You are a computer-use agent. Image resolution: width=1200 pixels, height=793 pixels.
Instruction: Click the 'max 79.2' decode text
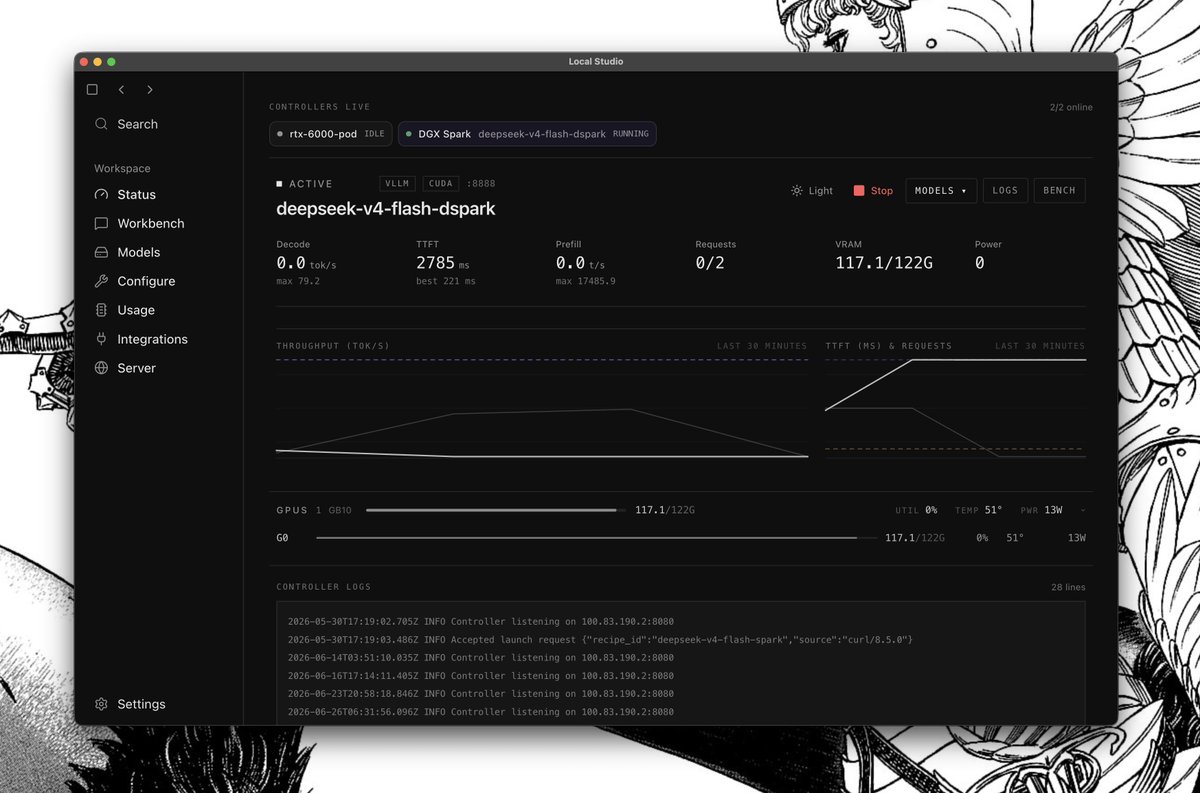(297, 282)
